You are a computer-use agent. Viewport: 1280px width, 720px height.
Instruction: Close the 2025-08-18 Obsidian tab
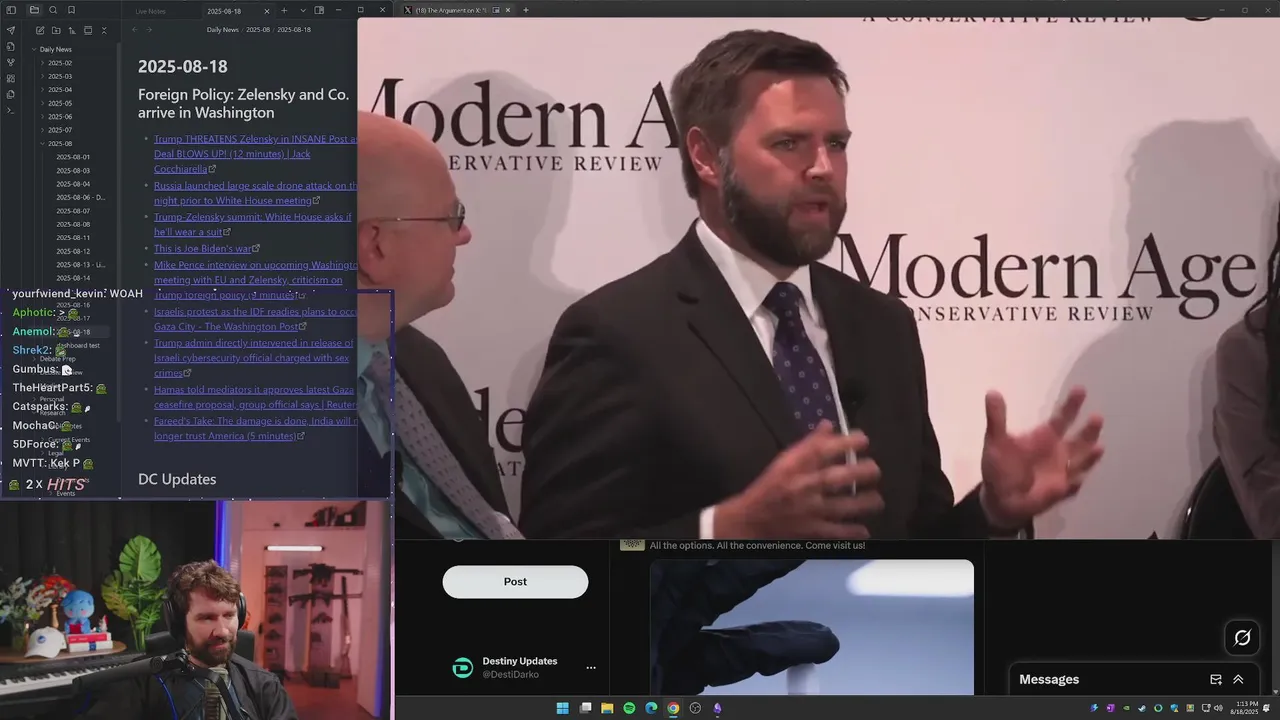pyautogui.click(x=267, y=11)
